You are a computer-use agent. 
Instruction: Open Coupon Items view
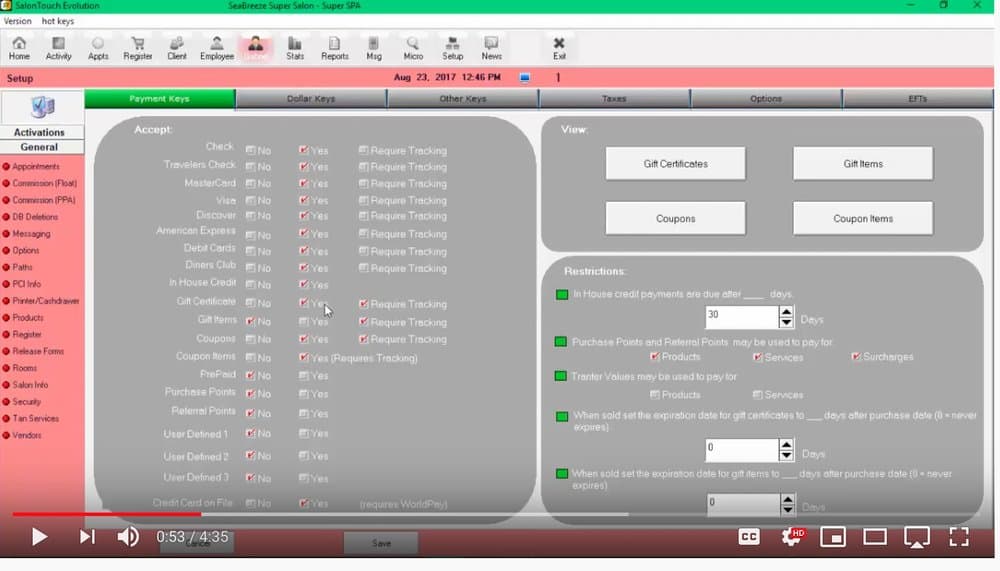pyautogui.click(x=863, y=219)
